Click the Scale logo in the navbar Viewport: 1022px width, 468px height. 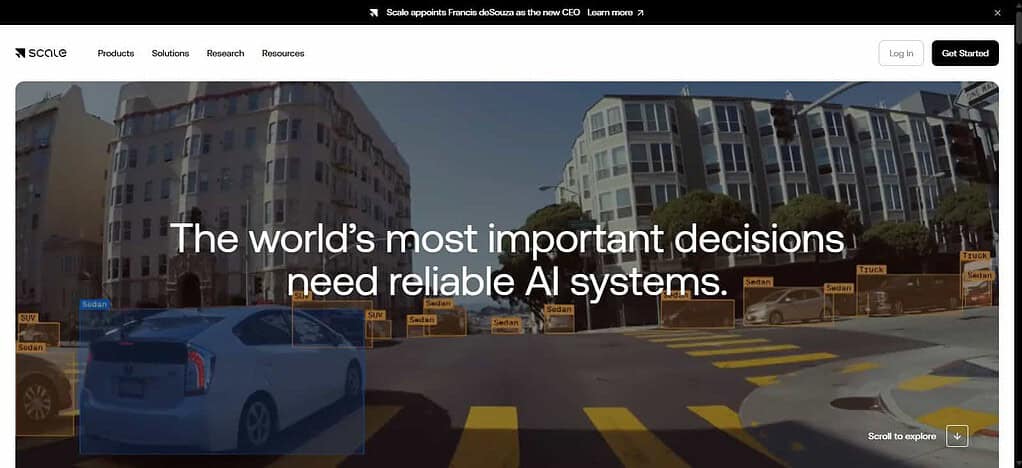(x=40, y=53)
